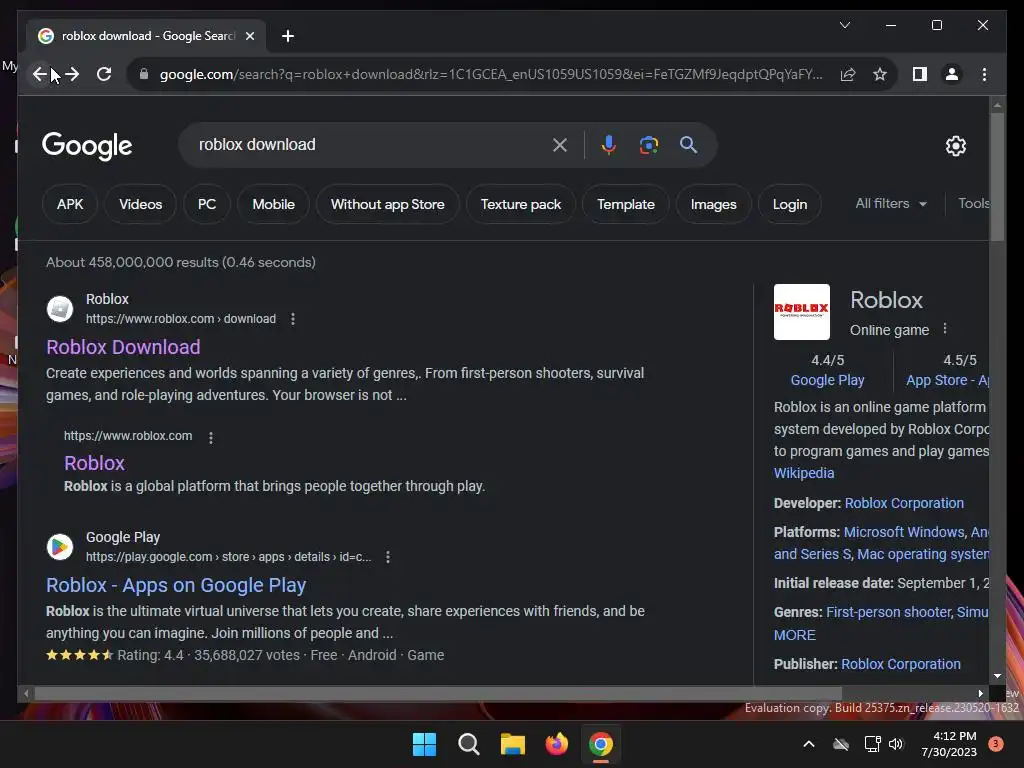Filter results by APK

[70, 204]
